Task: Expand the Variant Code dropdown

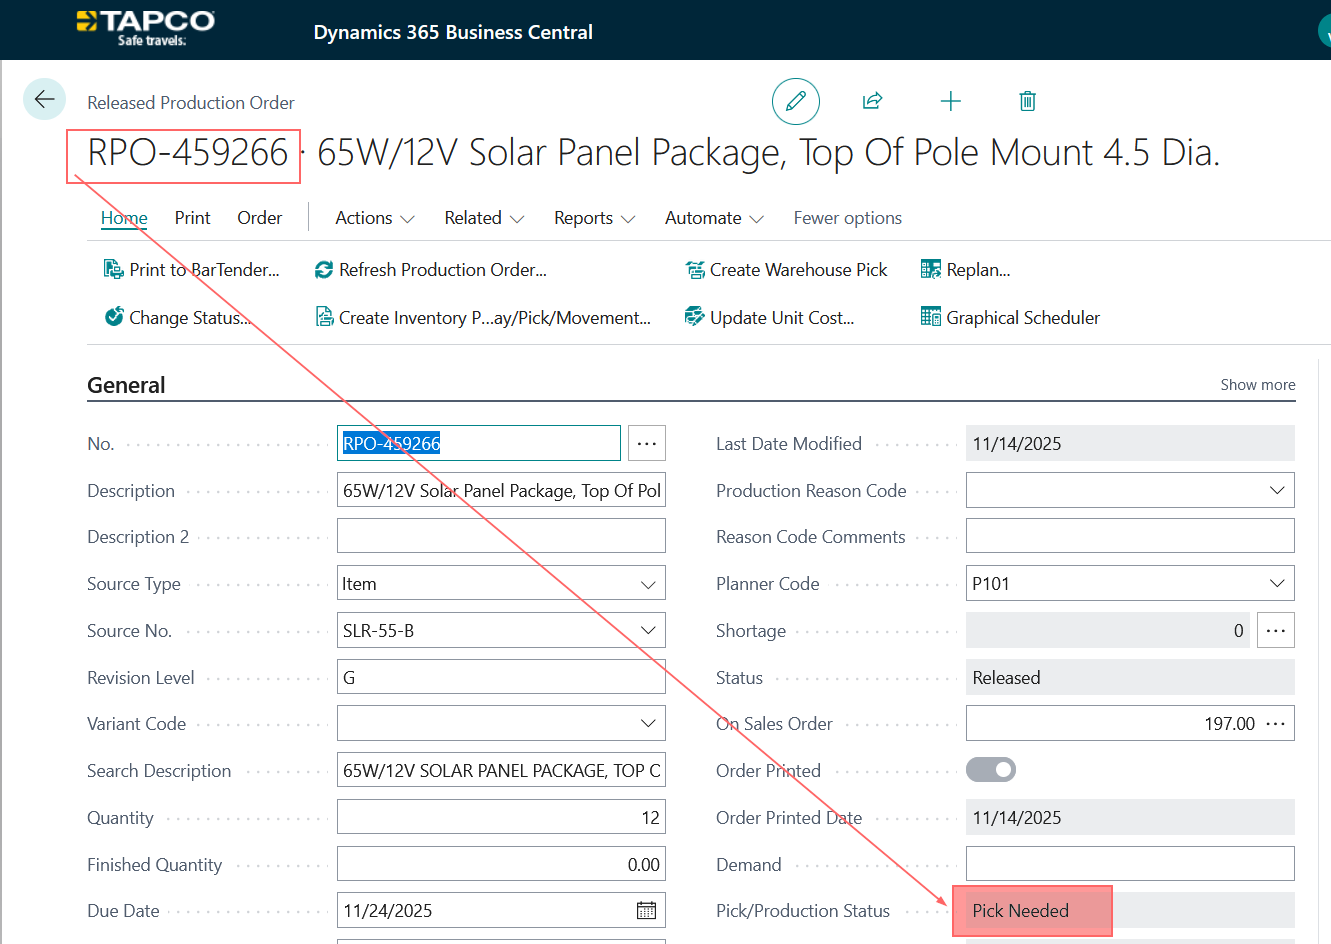Action: (x=648, y=724)
